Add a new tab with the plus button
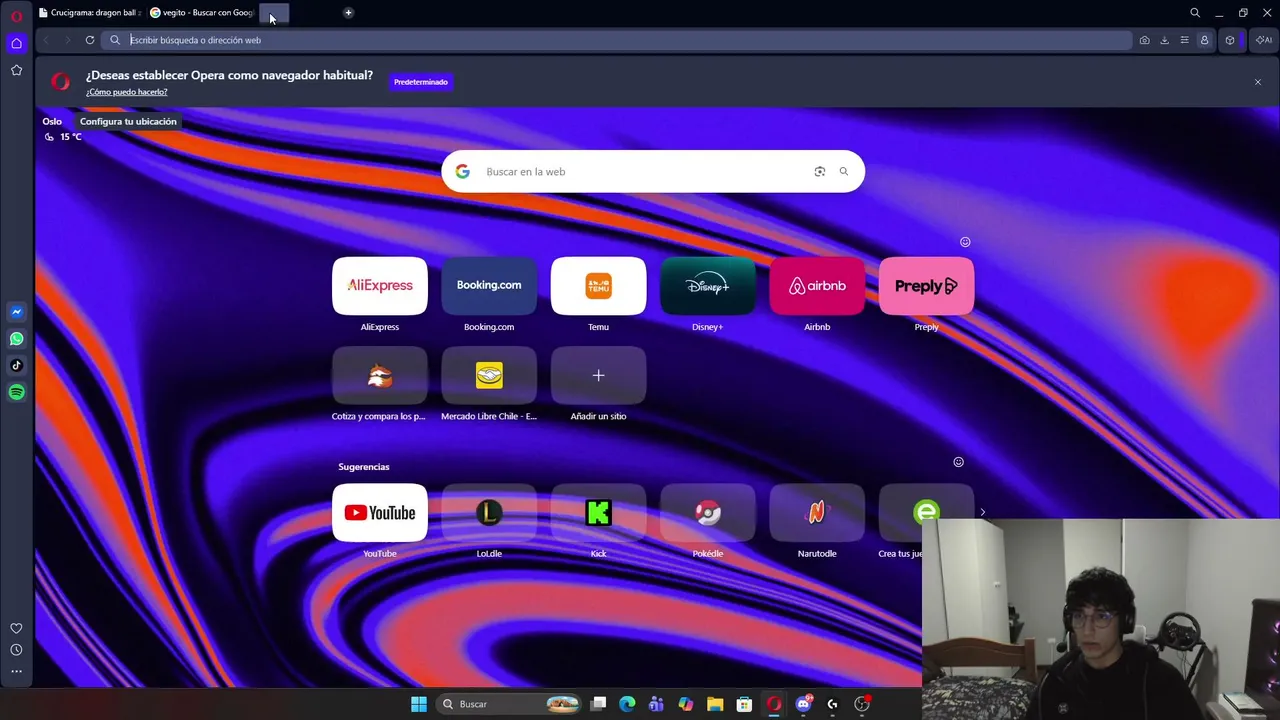 [x=348, y=13]
